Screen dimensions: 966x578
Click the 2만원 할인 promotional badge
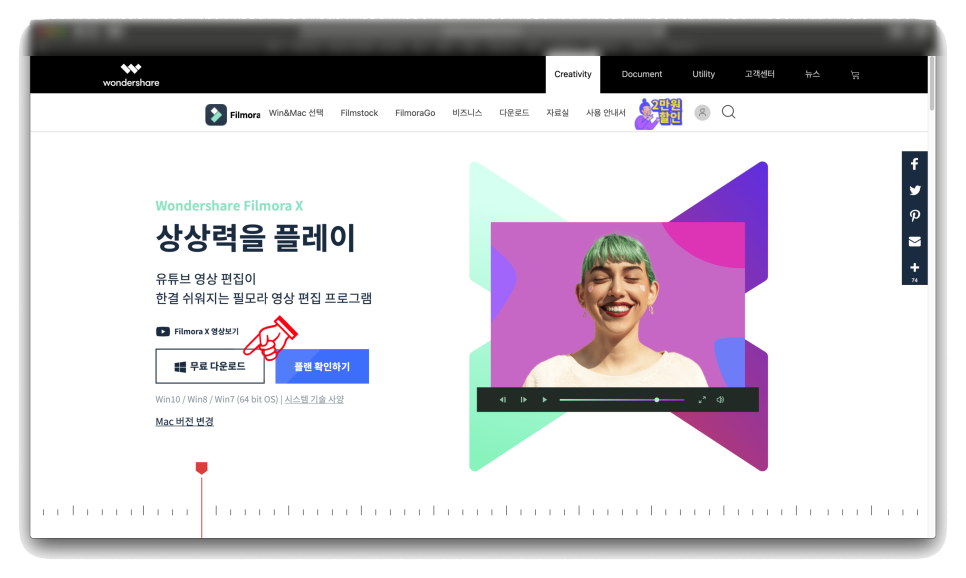pos(659,113)
